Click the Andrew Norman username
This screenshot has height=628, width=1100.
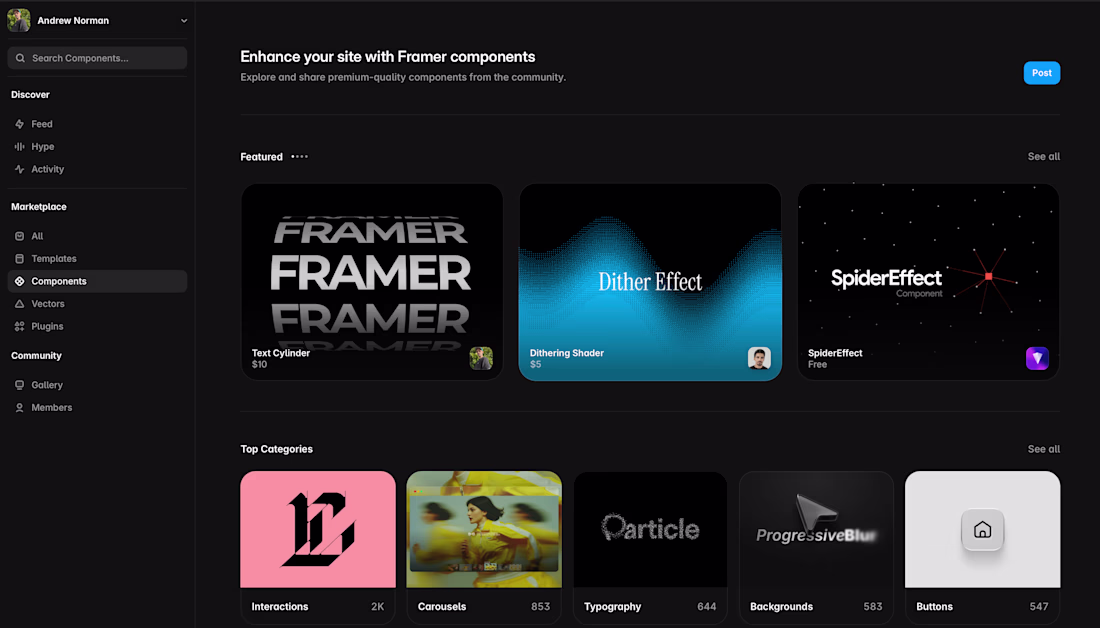click(73, 21)
